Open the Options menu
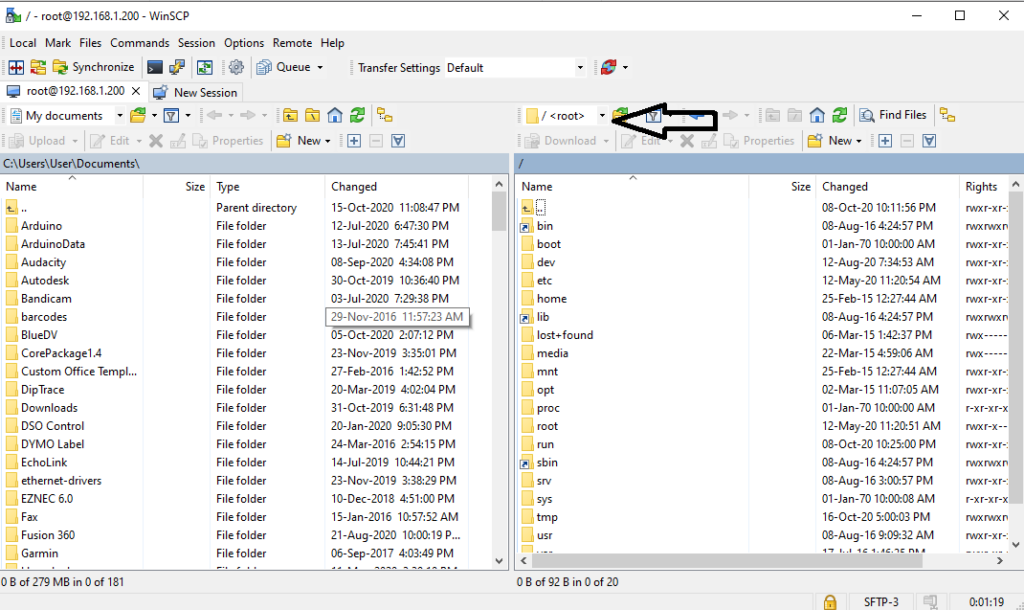Viewport: 1024px width, 610px height. click(x=244, y=43)
